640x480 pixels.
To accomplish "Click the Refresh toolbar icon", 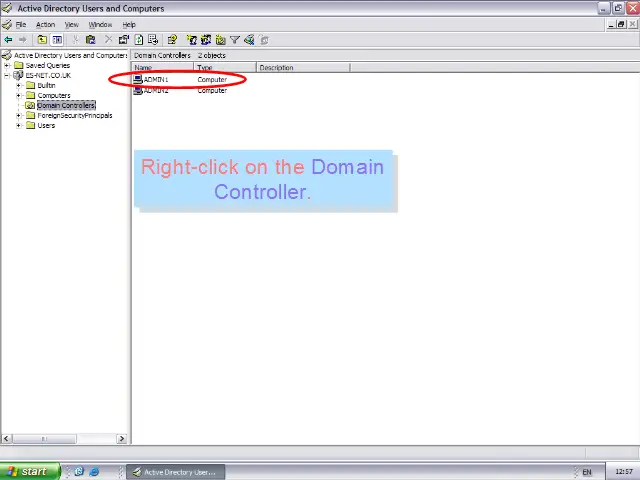I will [139, 40].
